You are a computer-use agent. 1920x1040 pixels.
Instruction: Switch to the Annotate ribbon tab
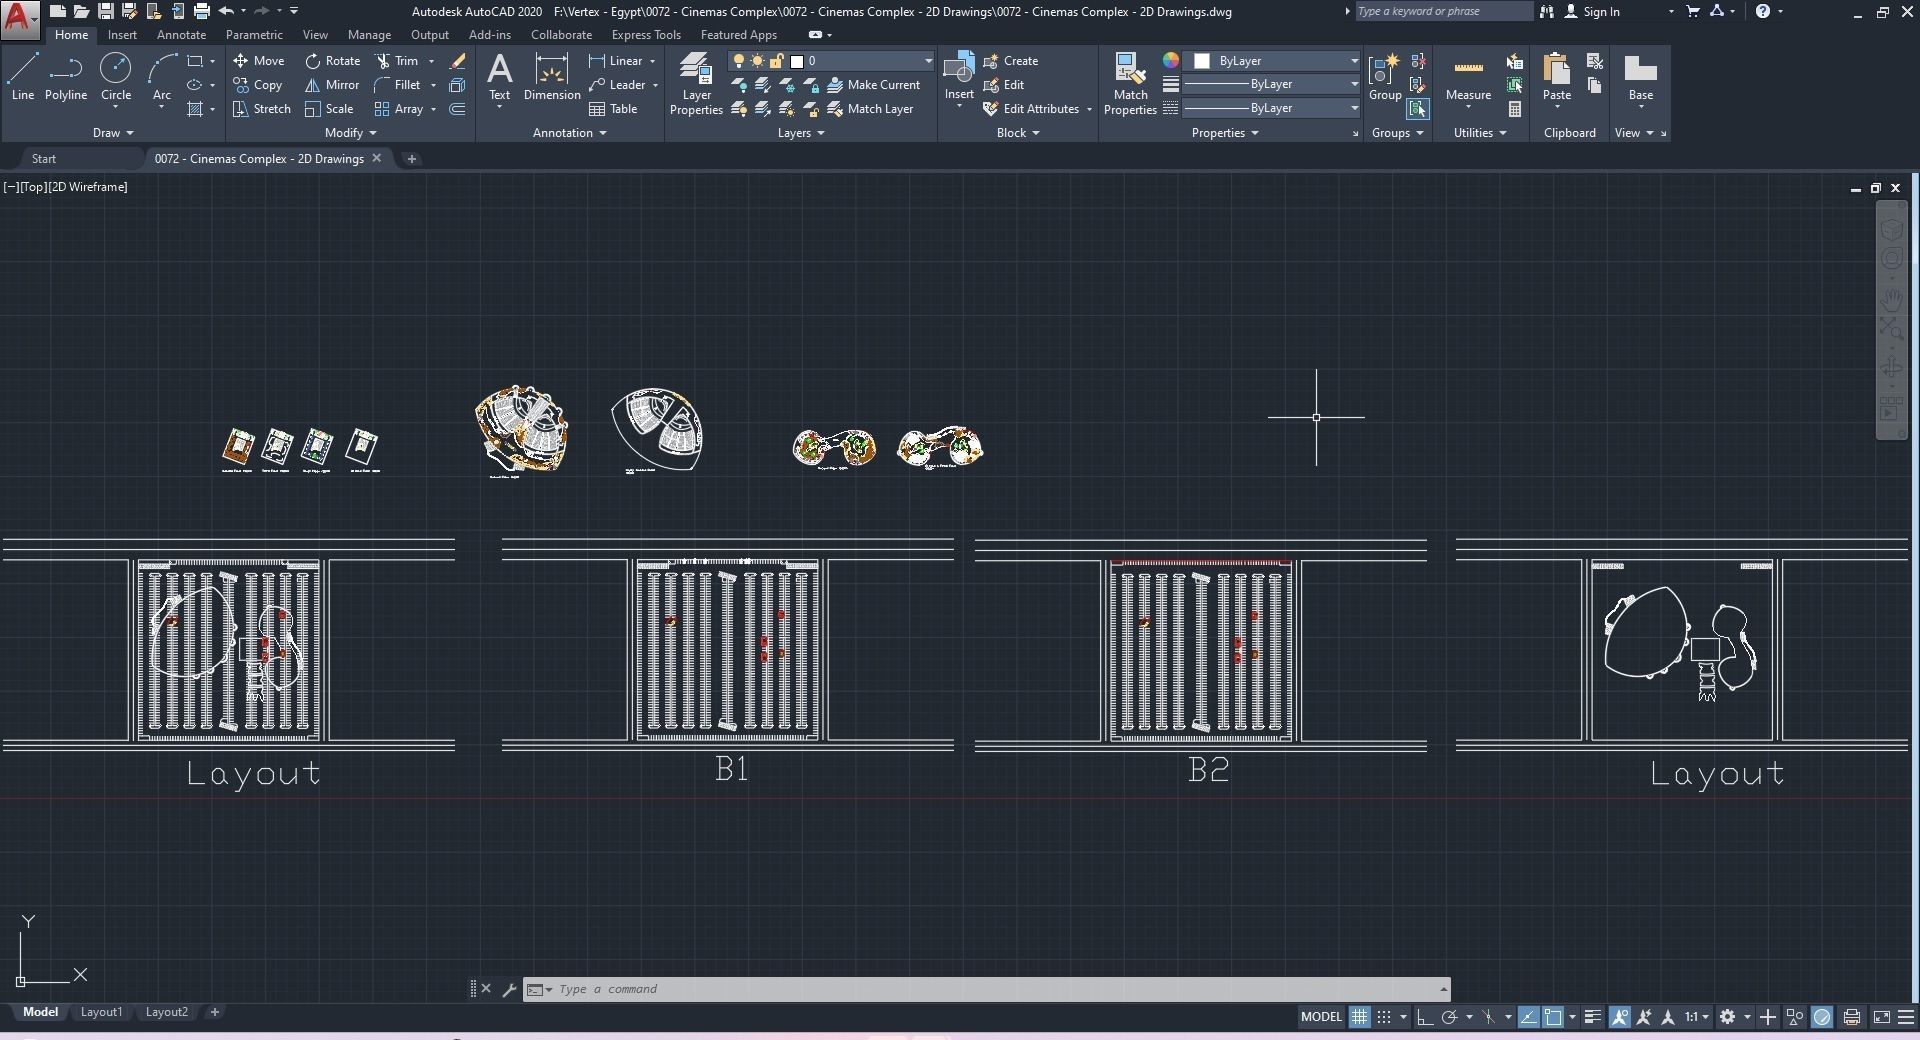pos(181,35)
